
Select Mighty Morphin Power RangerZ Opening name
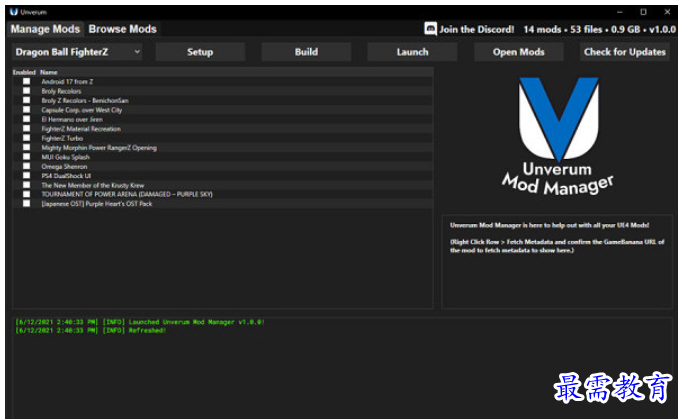pos(99,147)
